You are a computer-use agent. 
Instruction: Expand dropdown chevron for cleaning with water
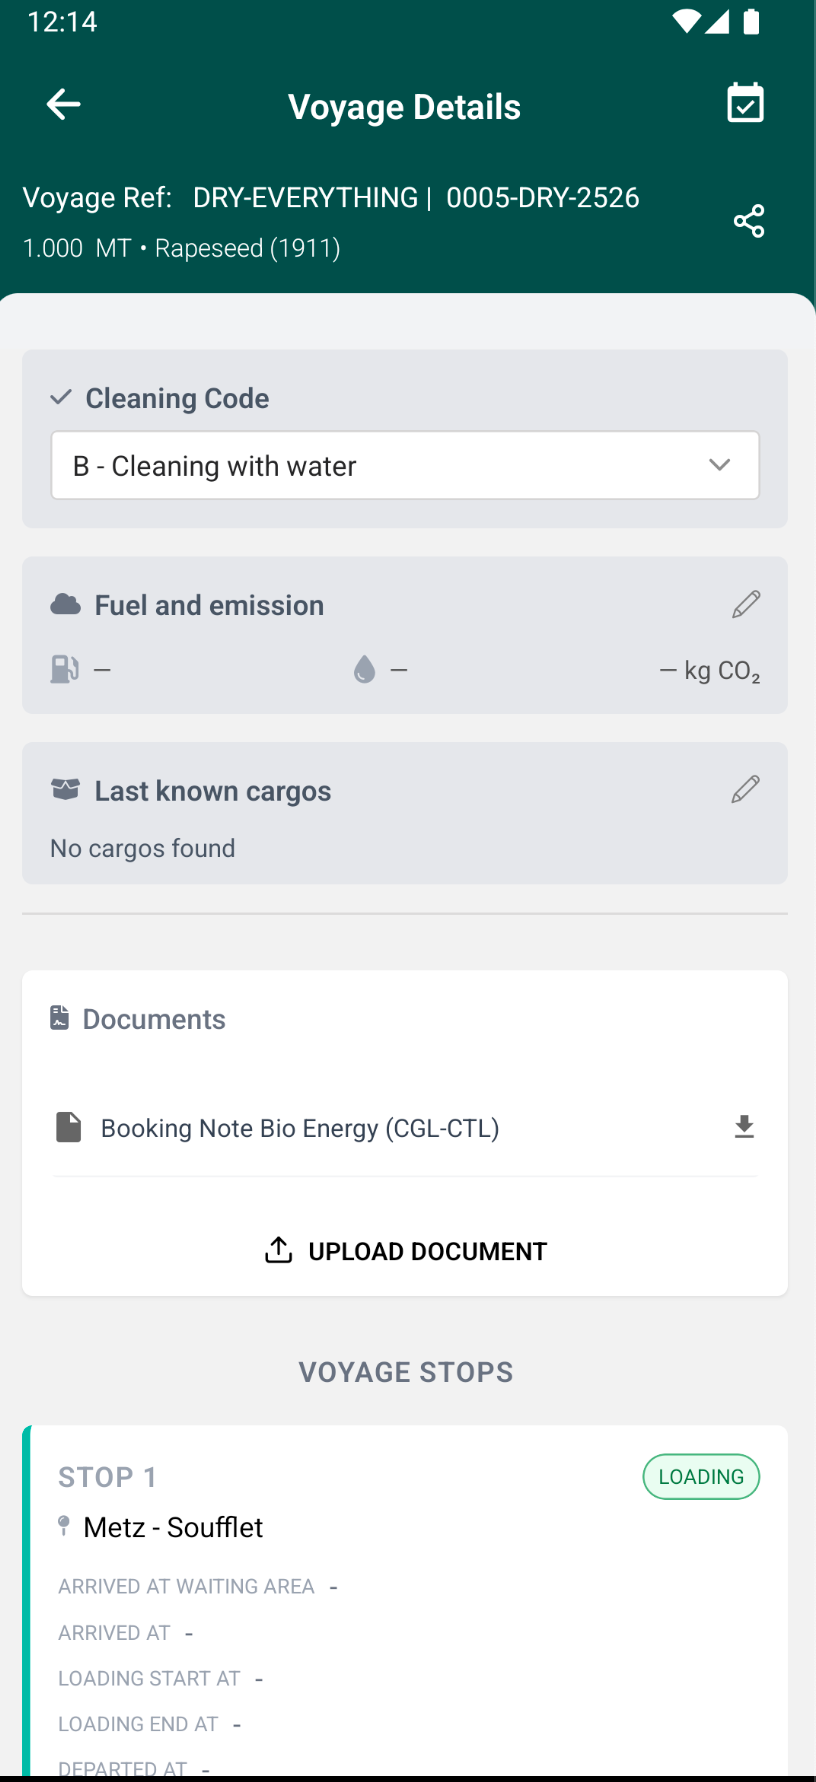[x=719, y=465]
